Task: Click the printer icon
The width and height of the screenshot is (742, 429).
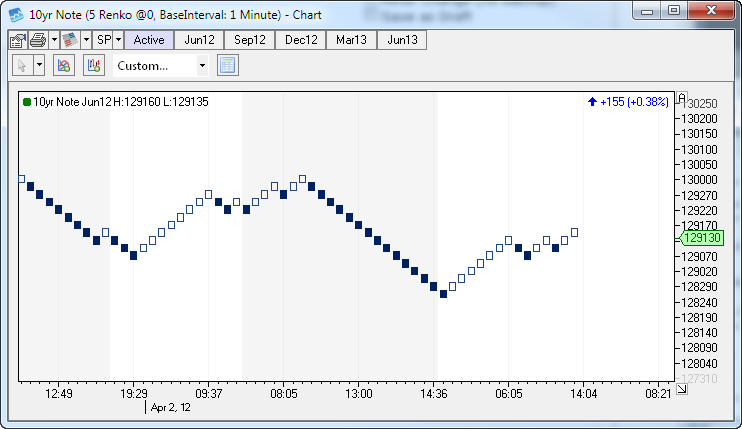Action: click(x=37, y=40)
